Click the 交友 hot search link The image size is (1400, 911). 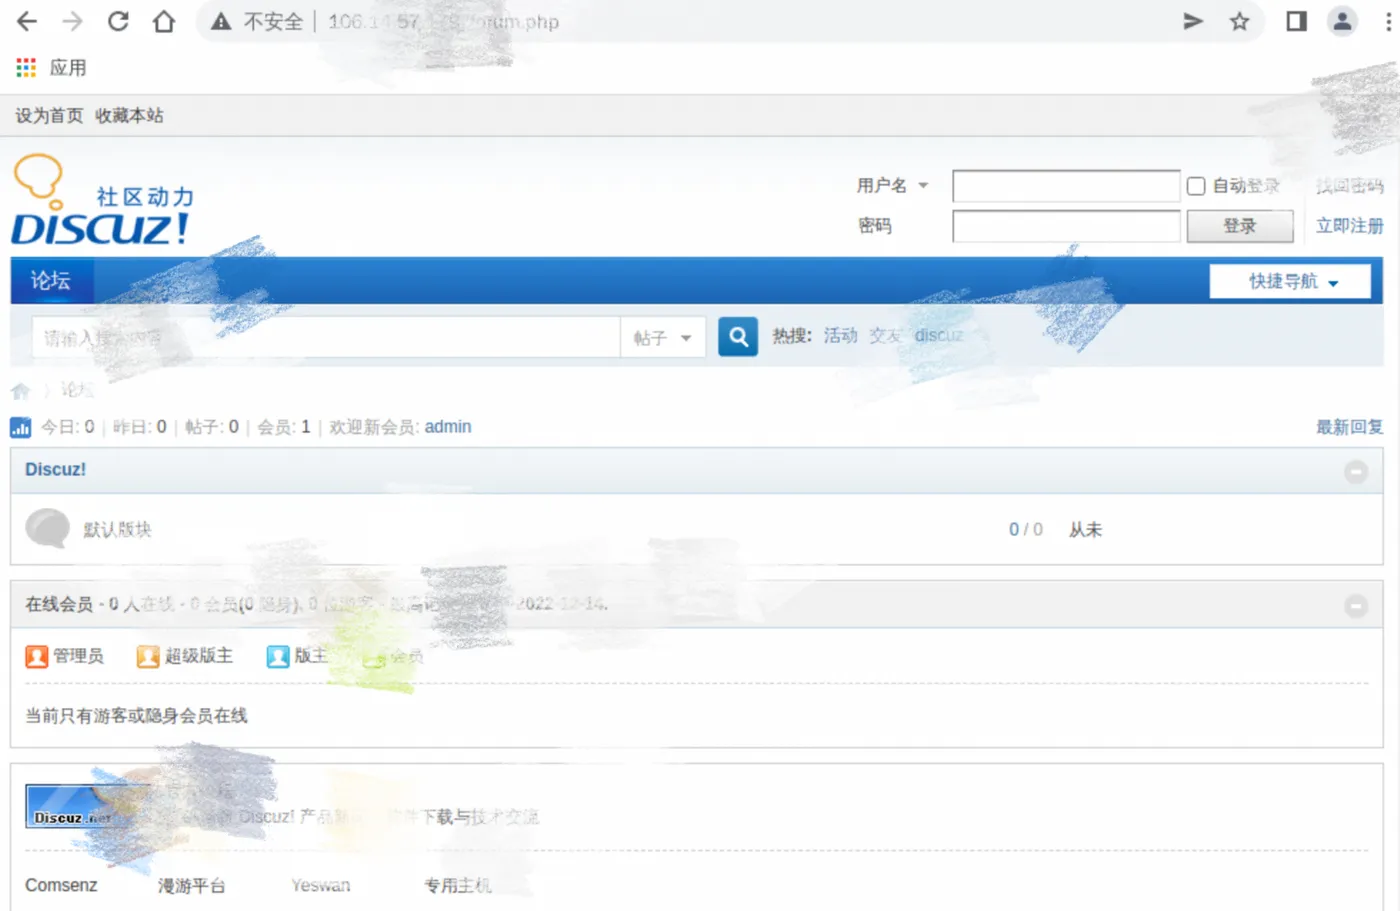[x=885, y=336]
